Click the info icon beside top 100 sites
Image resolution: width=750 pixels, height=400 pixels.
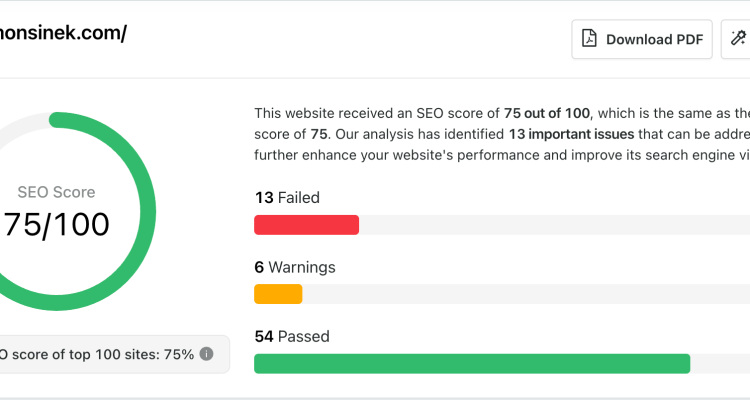pos(206,354)
